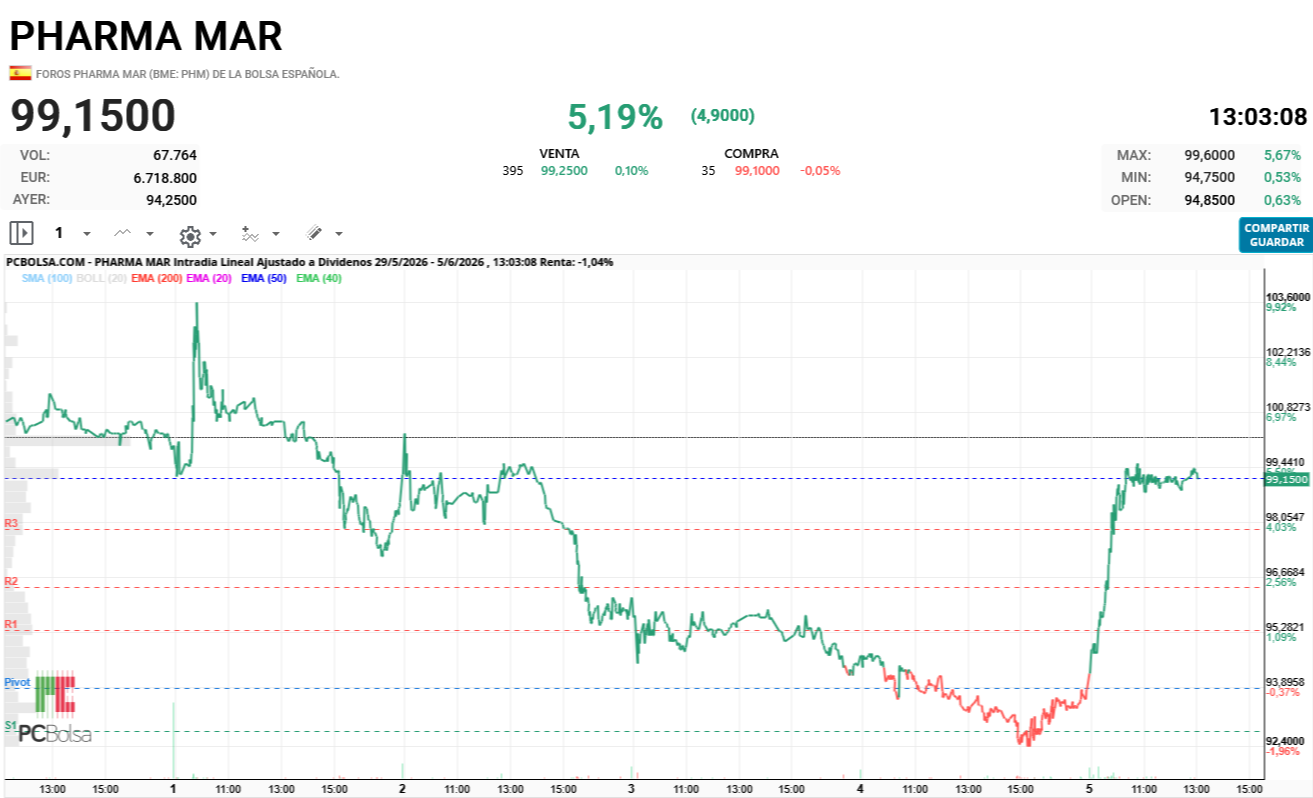Click MAX value 99,6000
The height and width of the screenshot is (798, 1313).
click(1210, 155)
